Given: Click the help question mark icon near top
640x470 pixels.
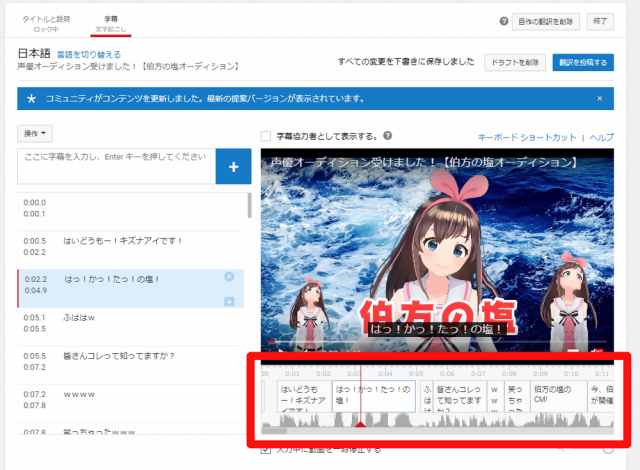Looking at the screenshot, I should pyautogui.click(x=504, y=21).
